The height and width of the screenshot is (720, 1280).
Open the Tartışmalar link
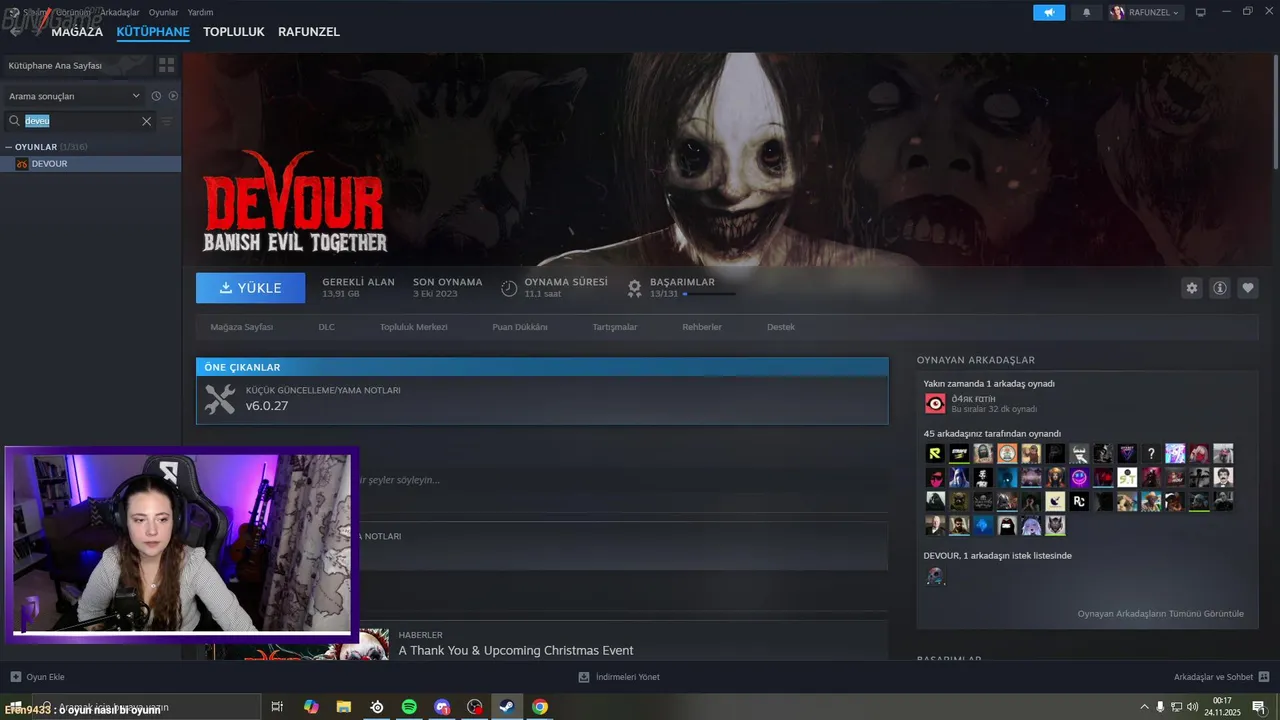pos(615,327)
